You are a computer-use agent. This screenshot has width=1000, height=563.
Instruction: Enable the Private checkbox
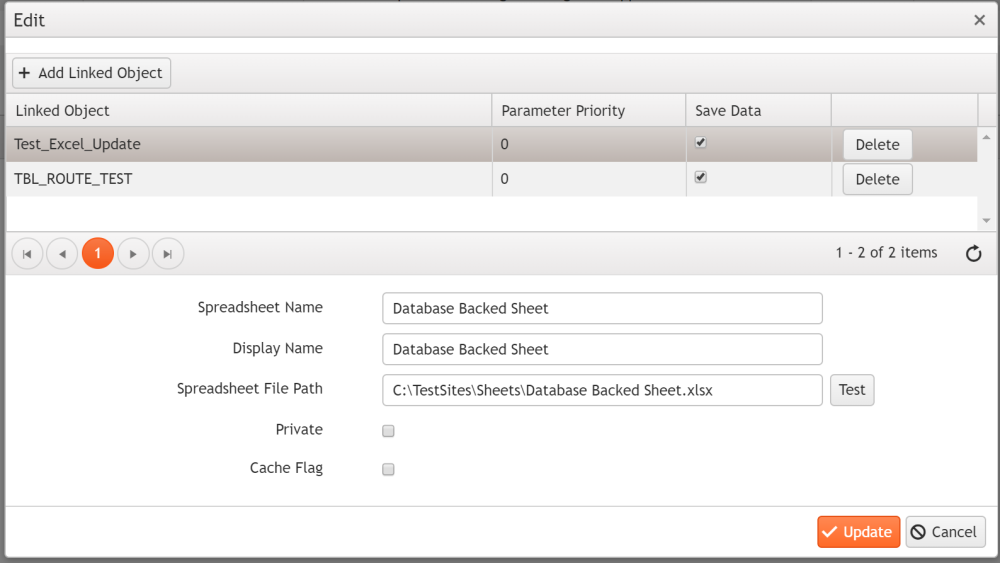pyautogui.click(x=389, y=431)
